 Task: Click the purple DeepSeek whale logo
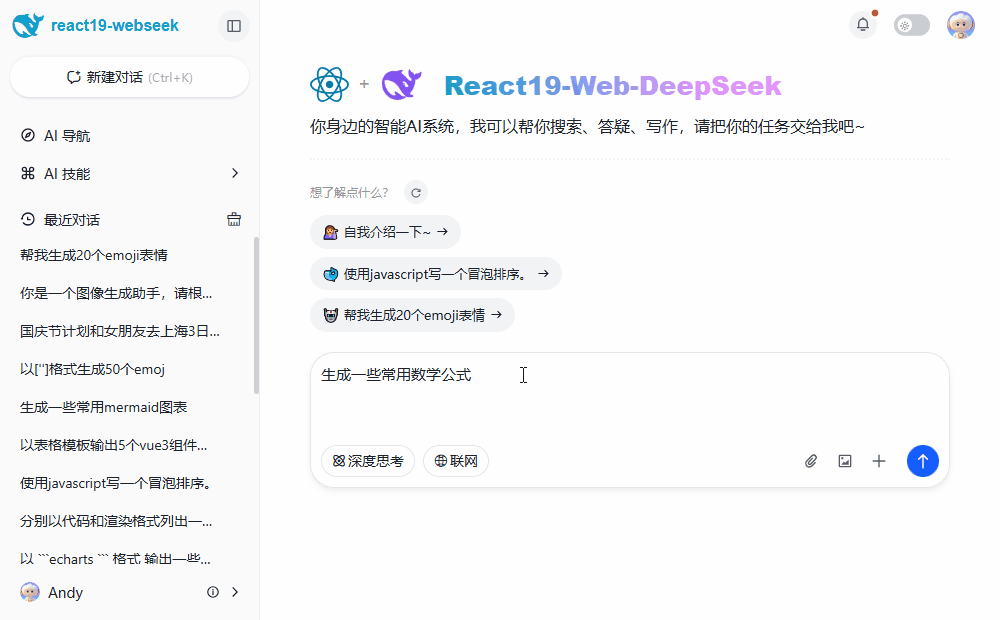pyautogui.click(x=401, y=84)
